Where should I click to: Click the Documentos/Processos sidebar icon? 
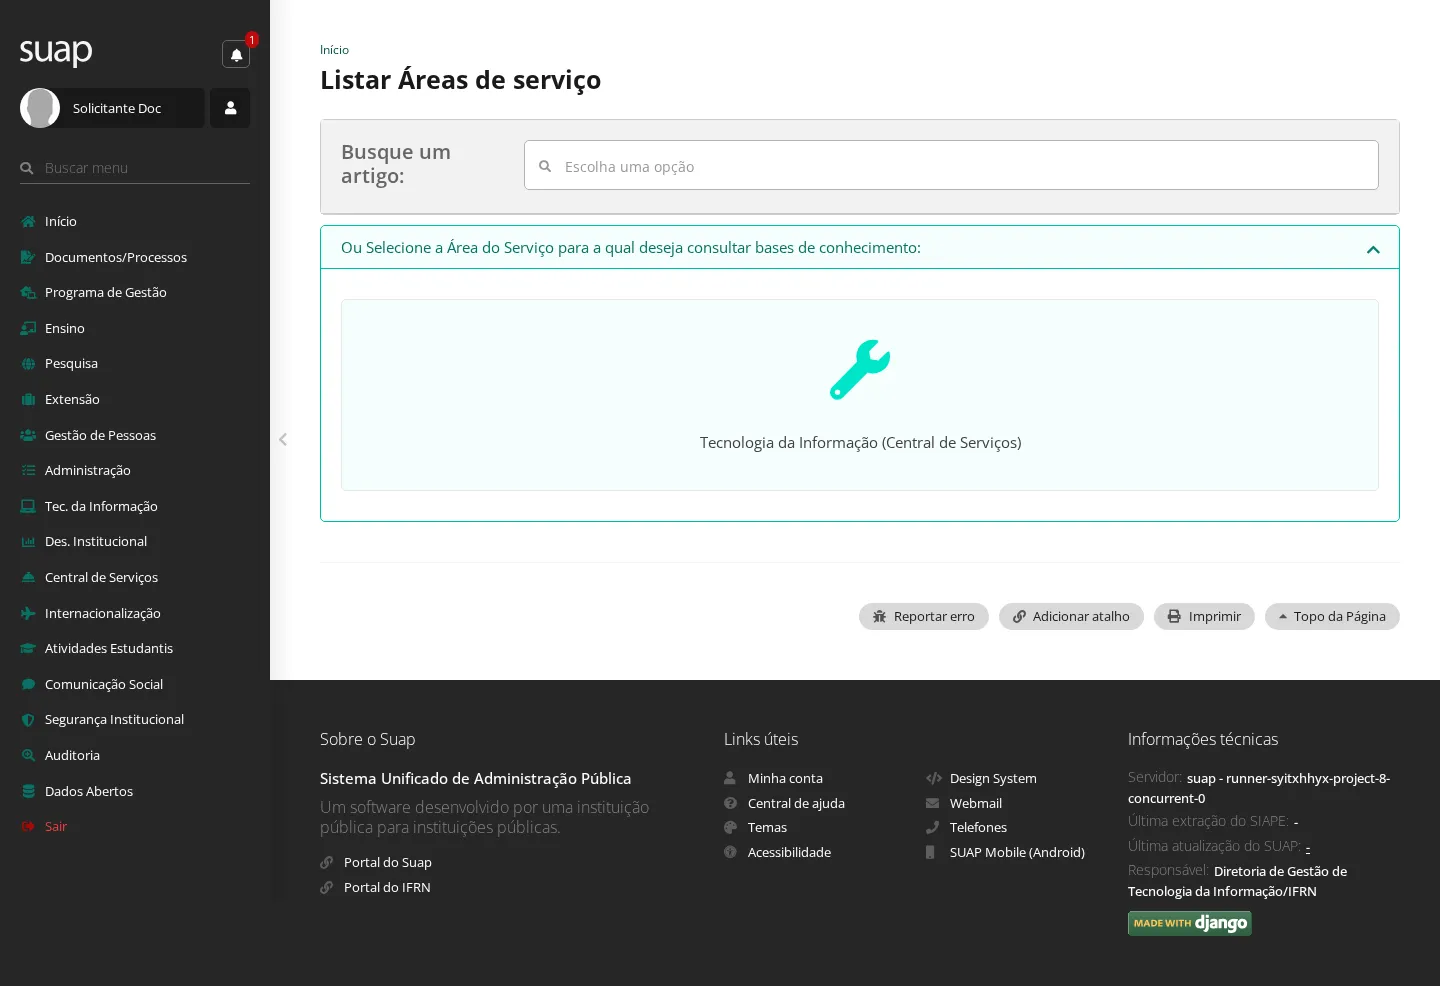(28, 257)
